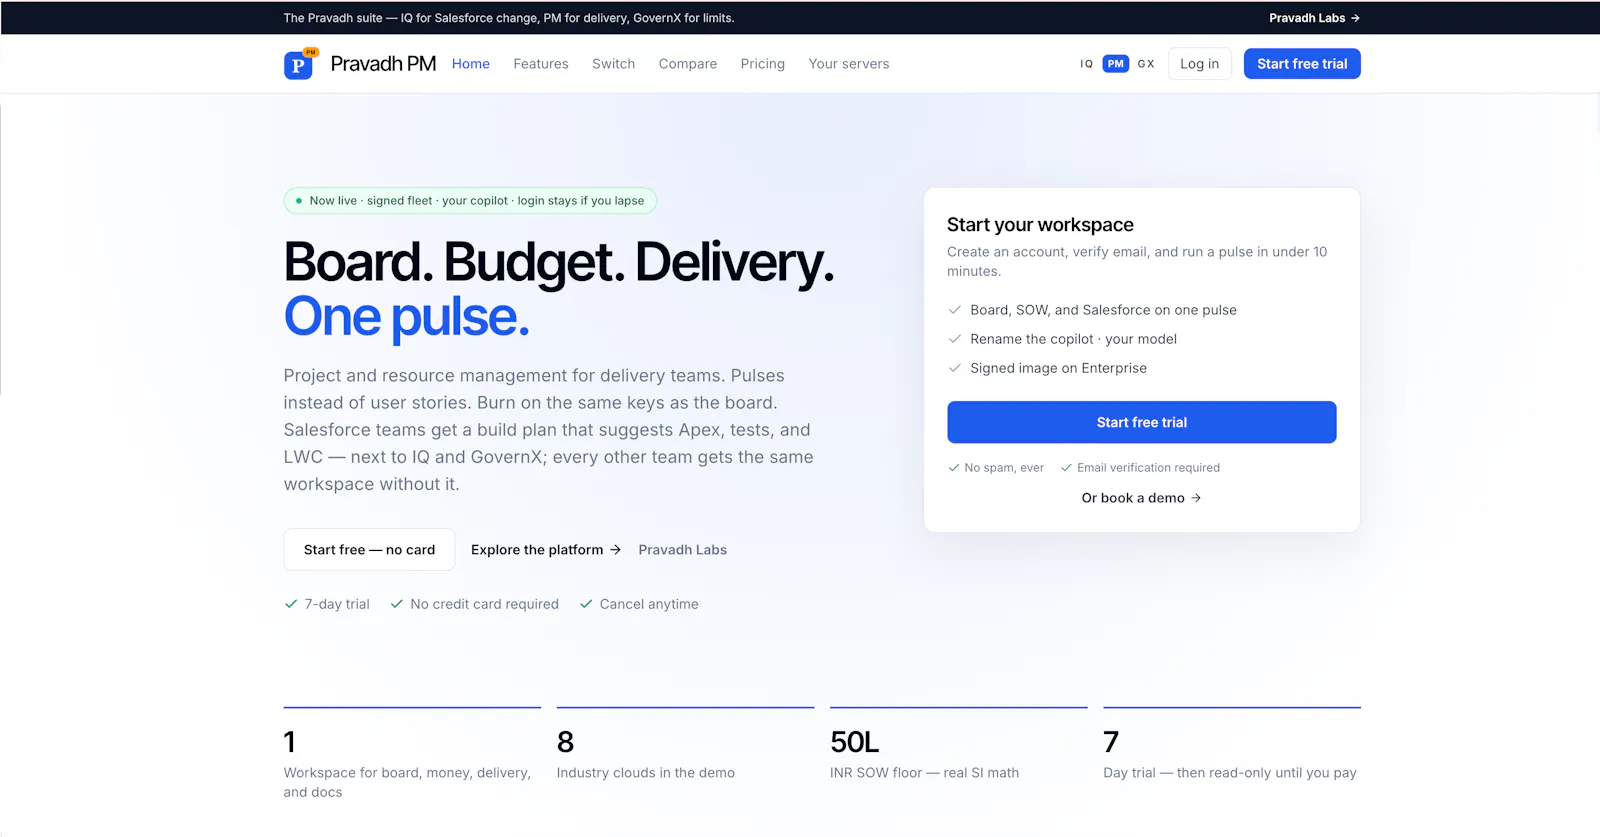
Task: Click the "One pulse." headline text
Action: 406,317
